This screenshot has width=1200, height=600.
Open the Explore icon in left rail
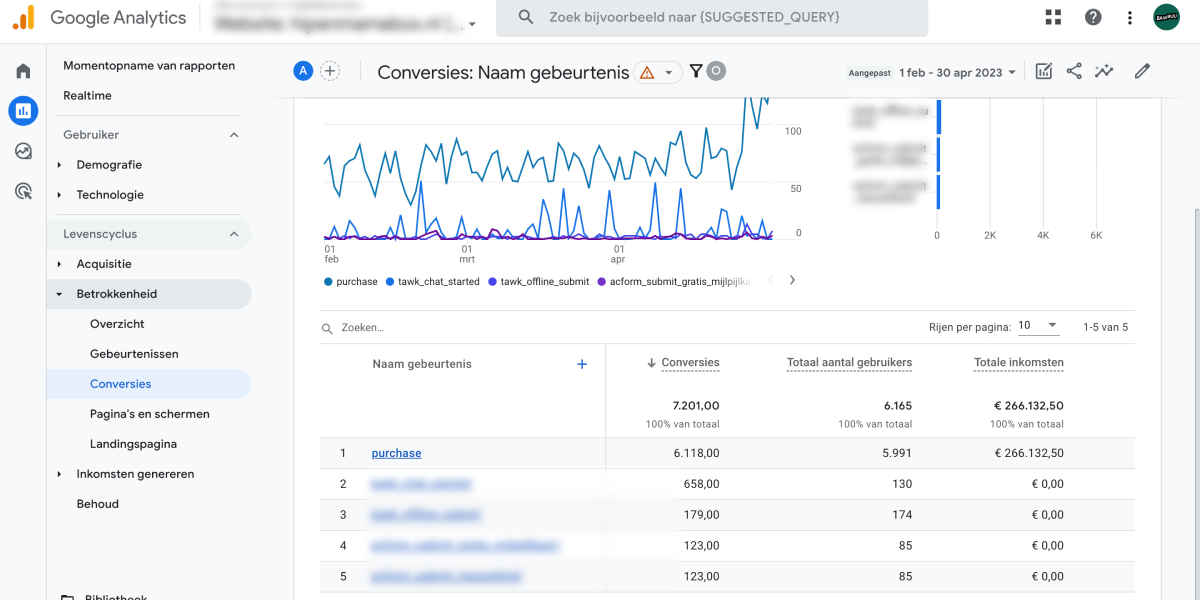[x=23, y=151]
